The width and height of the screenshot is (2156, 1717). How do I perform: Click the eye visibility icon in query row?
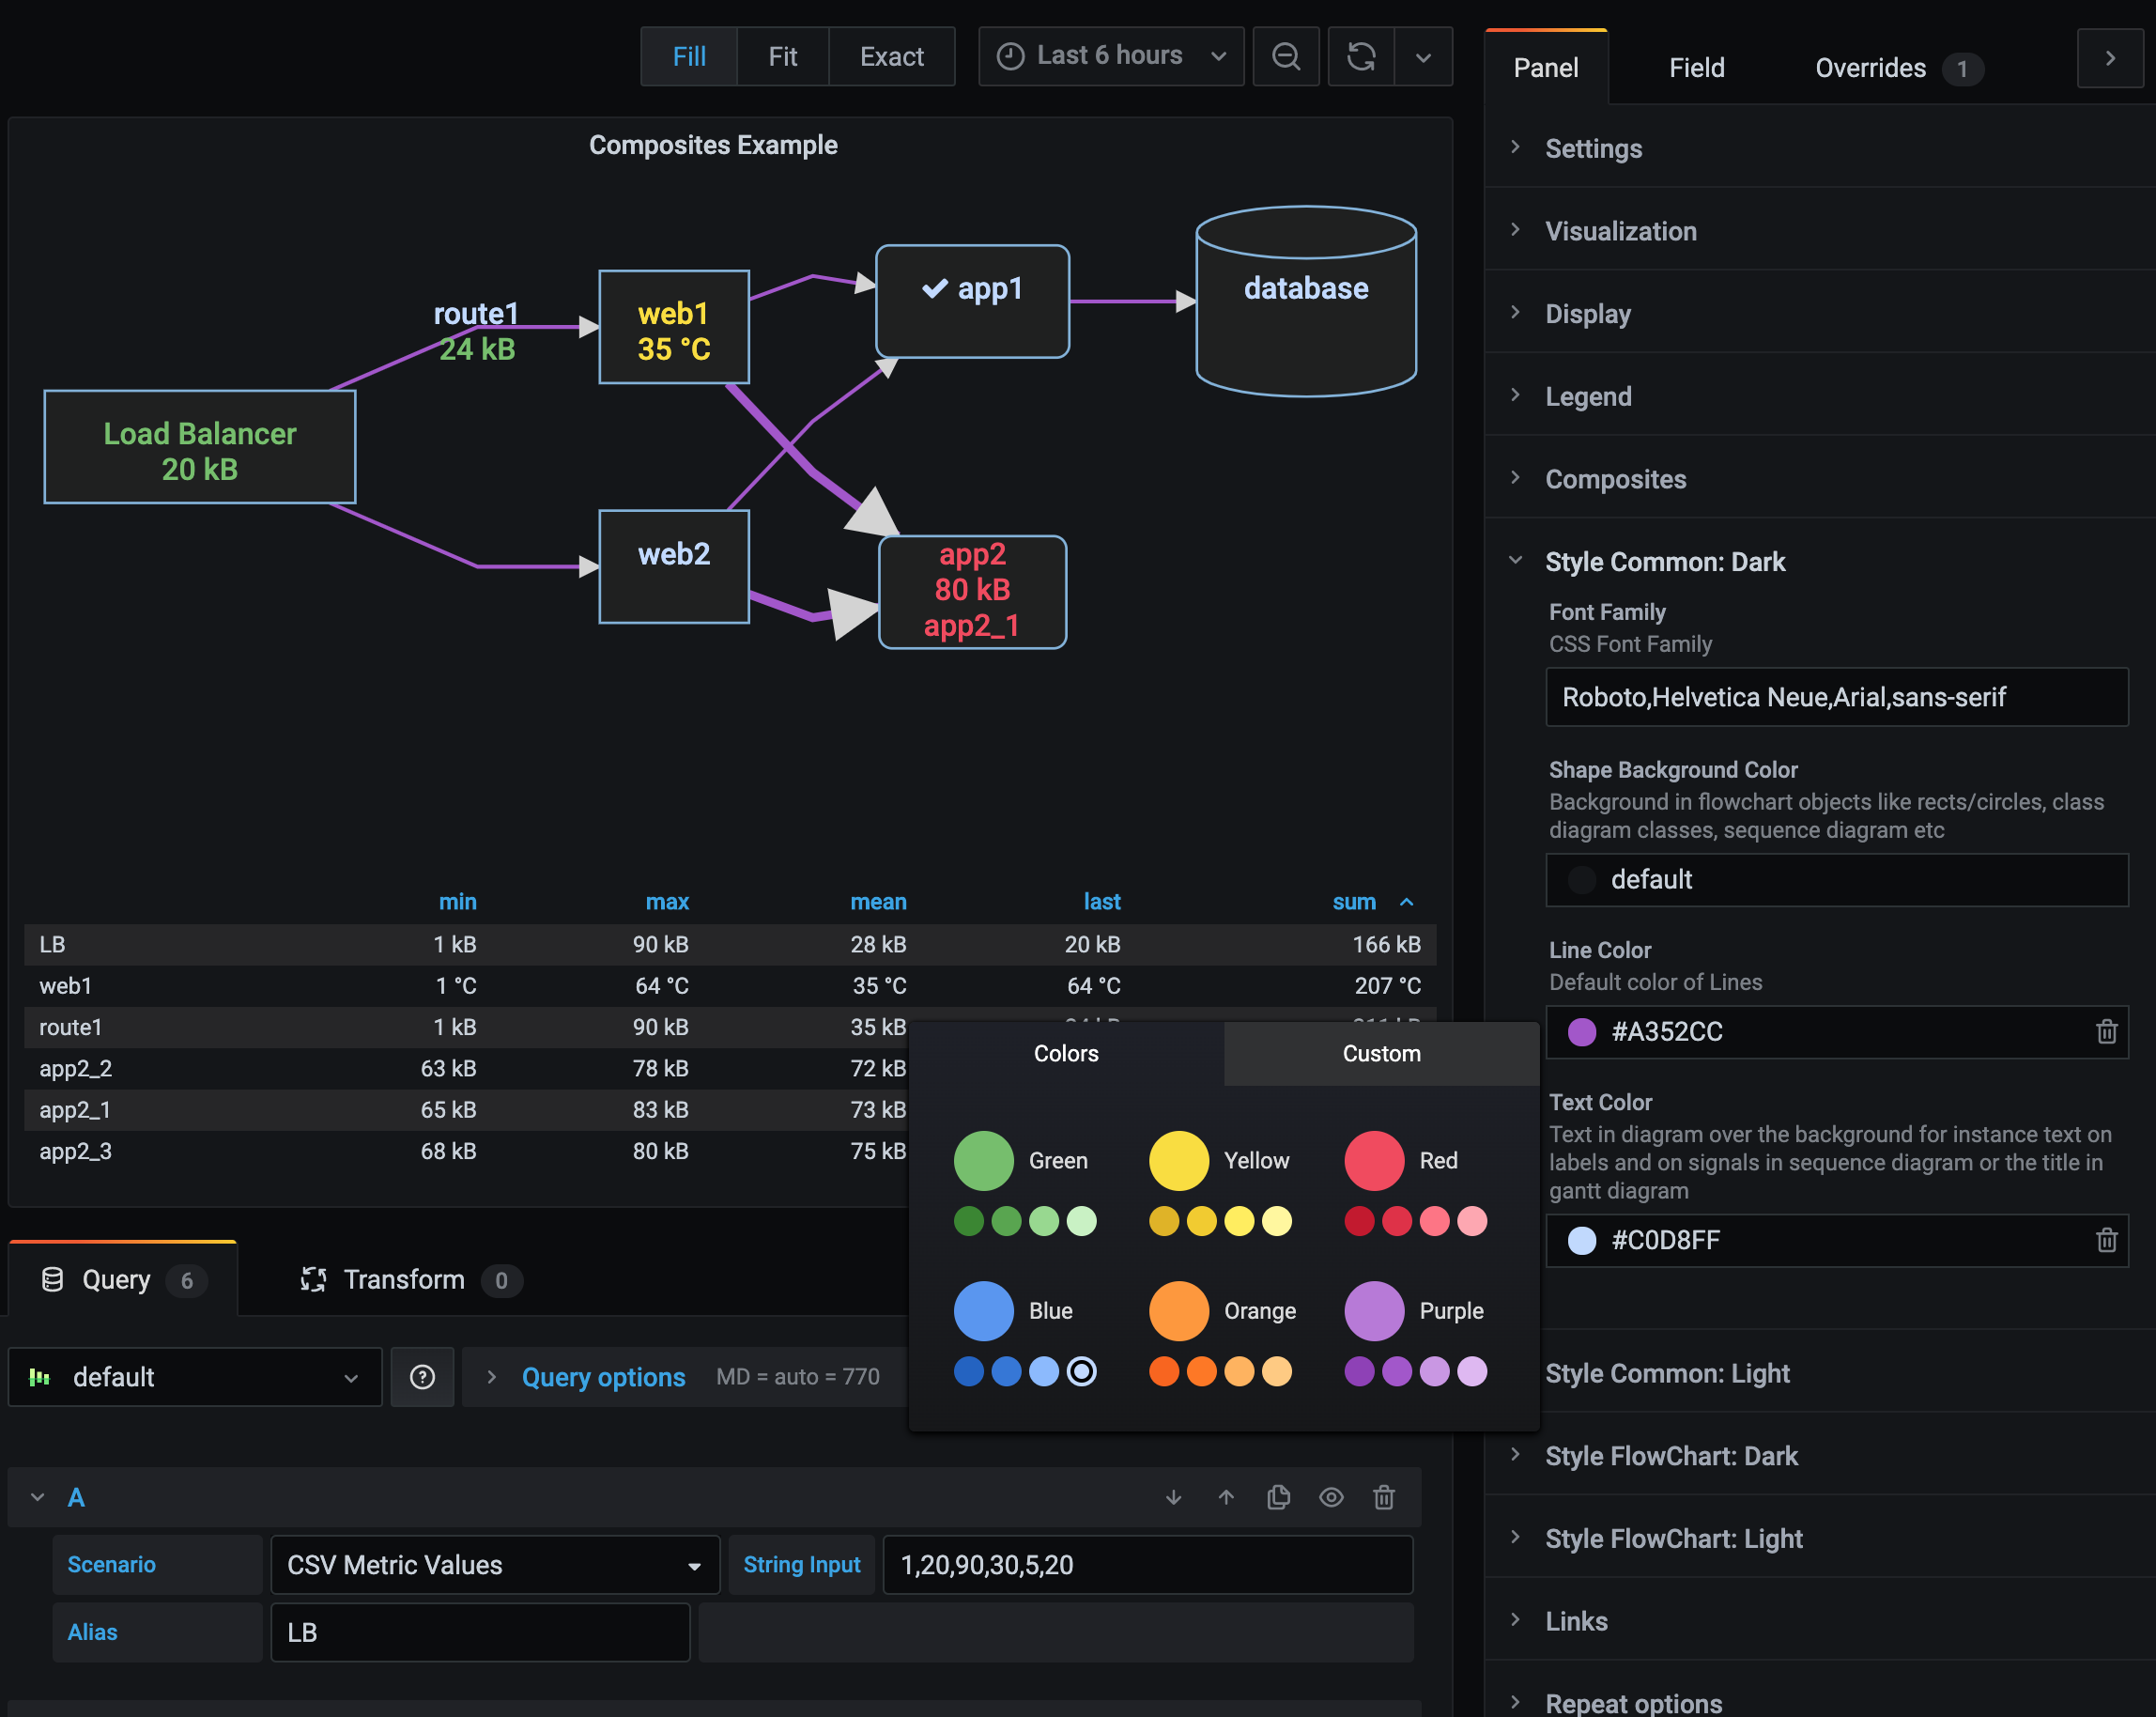click(x=1332, y=1496)
